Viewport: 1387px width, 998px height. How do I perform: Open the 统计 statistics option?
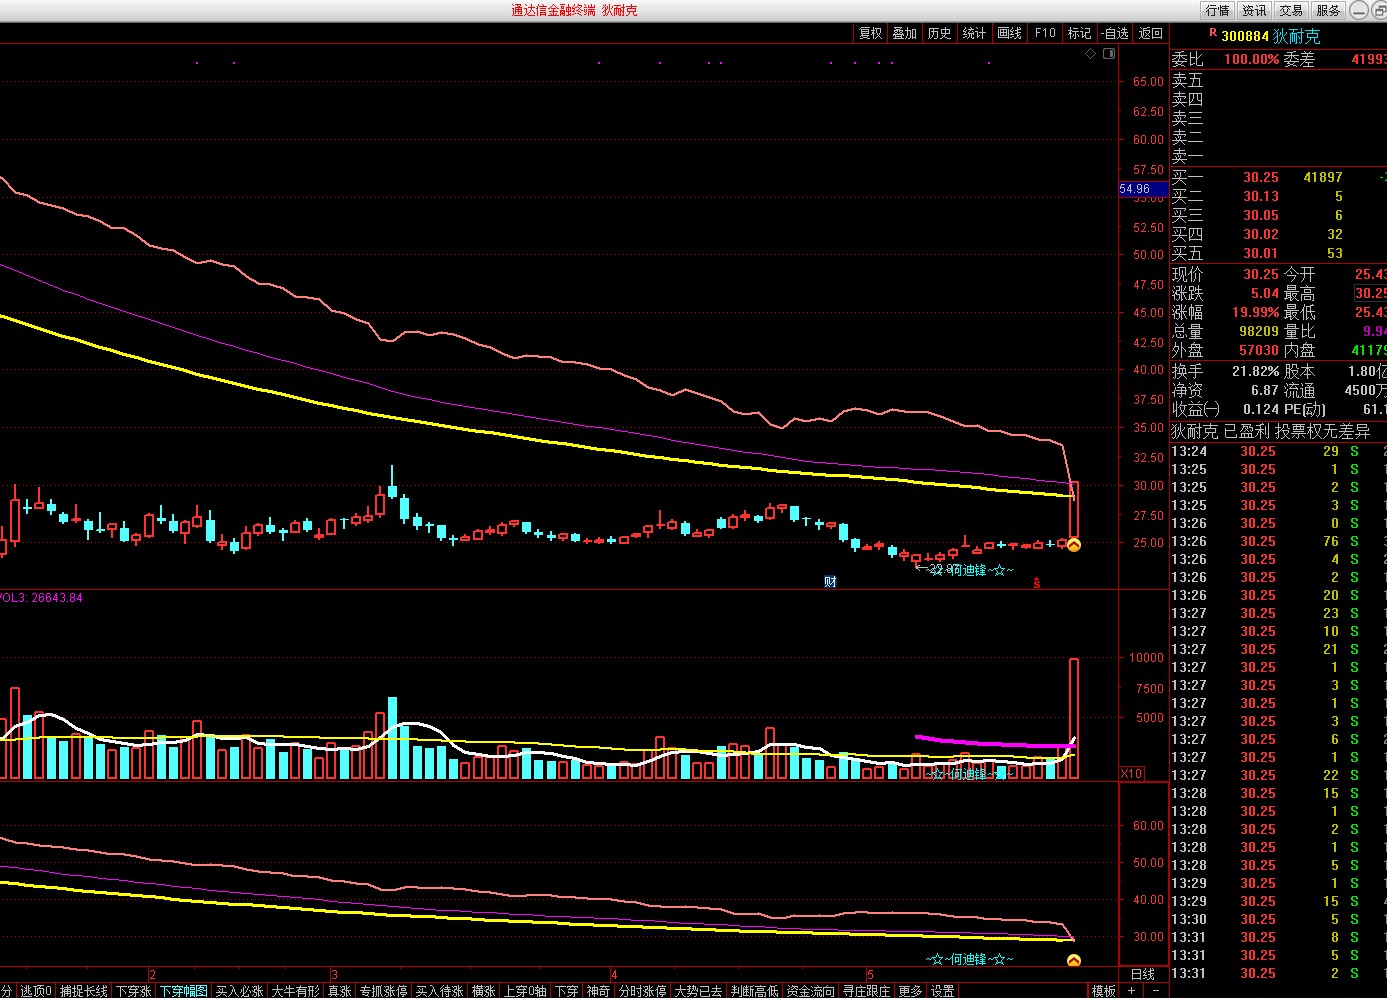[x=975, y=33]
